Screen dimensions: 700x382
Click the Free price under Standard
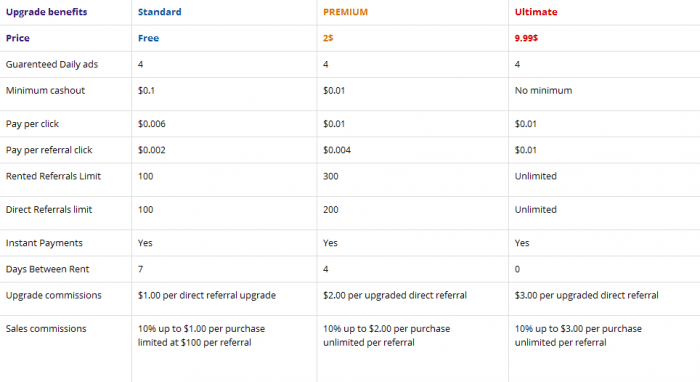pyautogui.click(x=148, y=38)
